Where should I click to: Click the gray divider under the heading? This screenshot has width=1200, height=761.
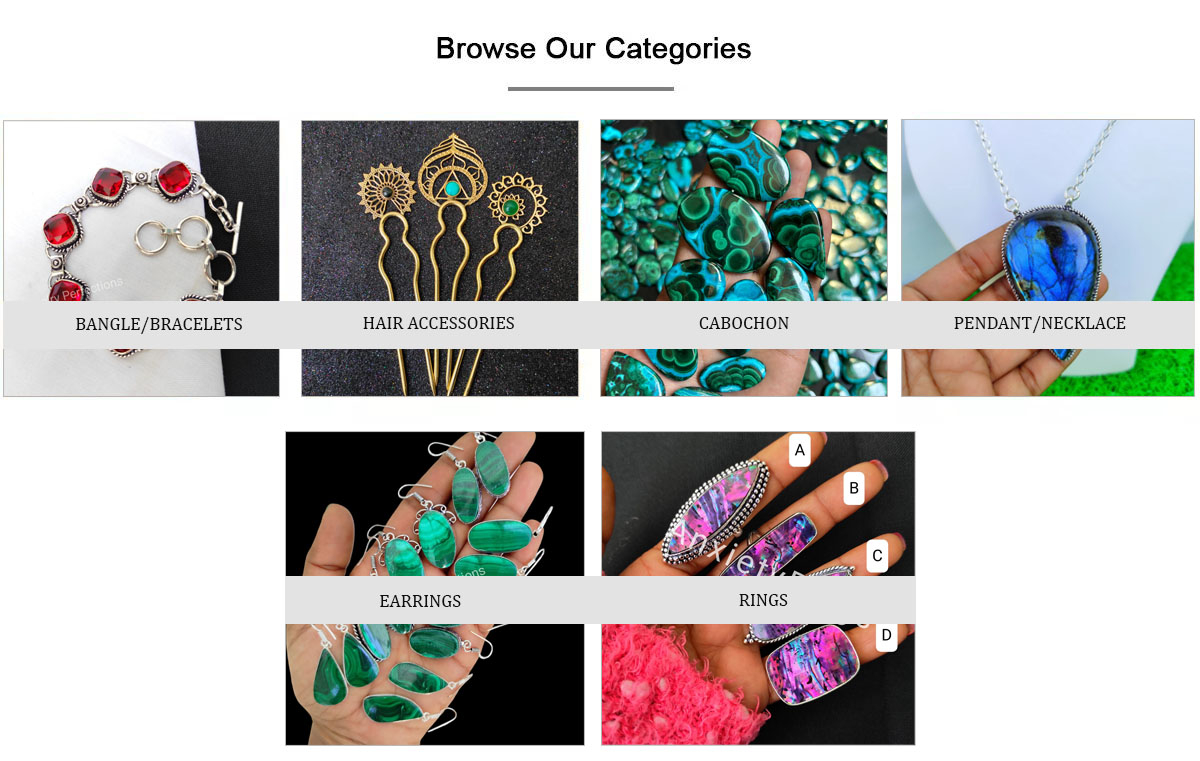(x=591, y=89)
